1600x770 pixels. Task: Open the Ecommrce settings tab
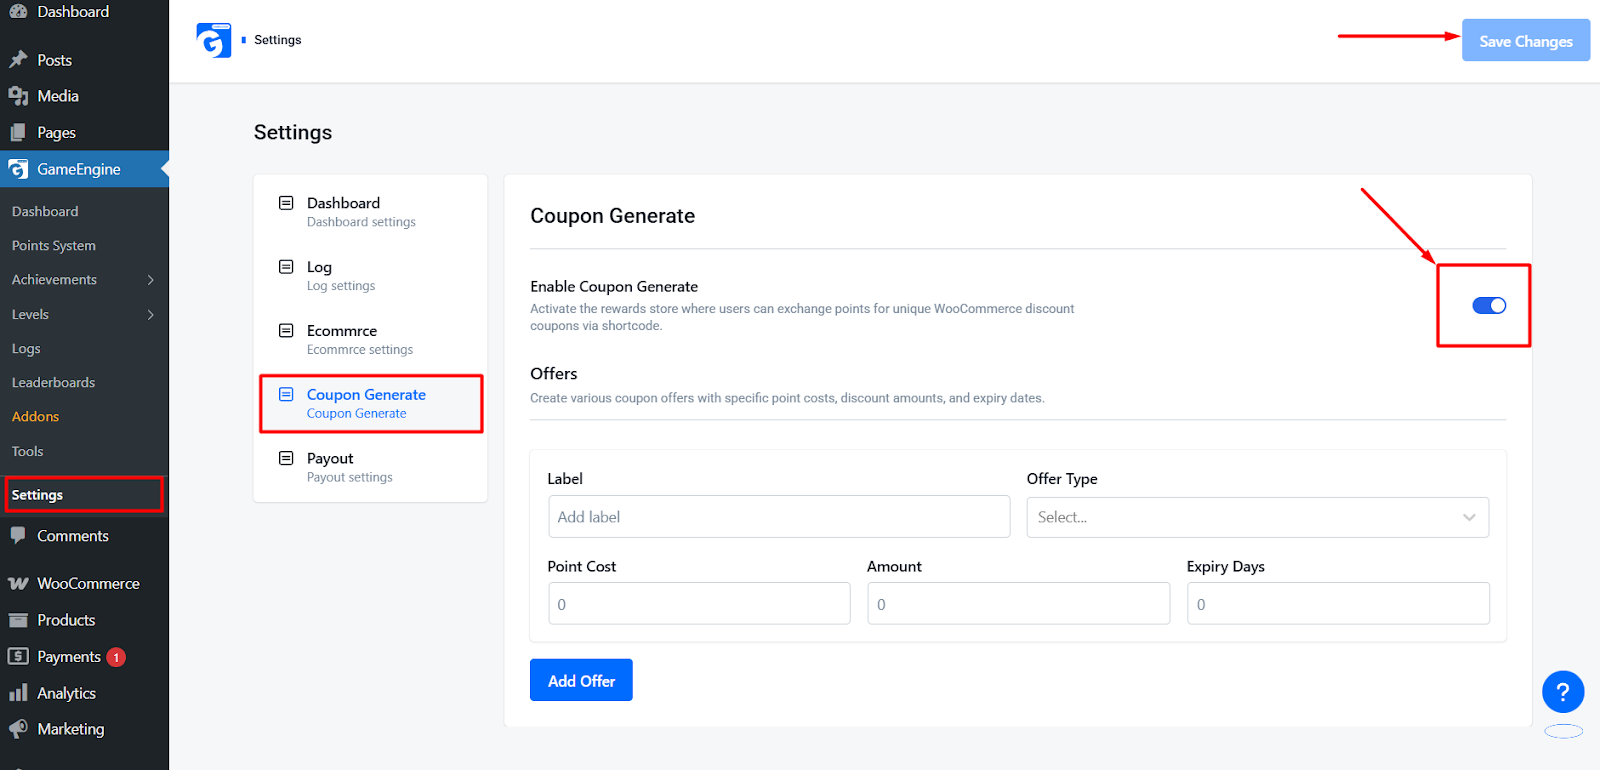tap(370, 339)
